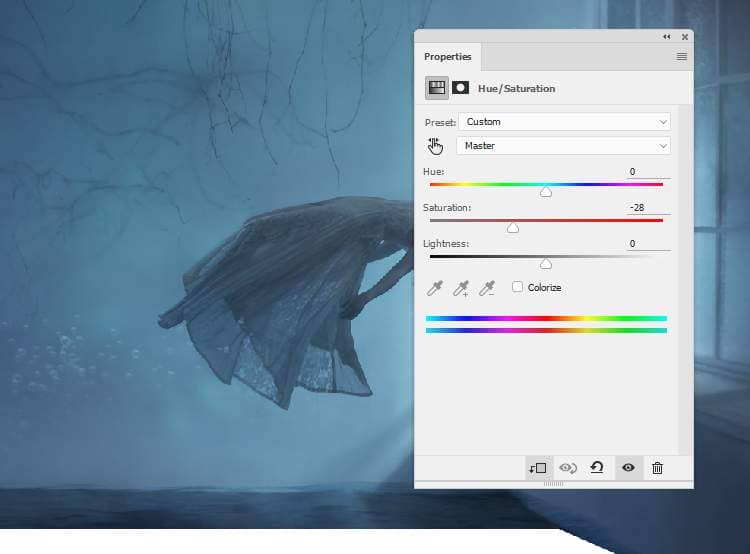Screen dimensions: 750x554
Task: Click the Hue slider handle
Action: (x=546, y=192)
